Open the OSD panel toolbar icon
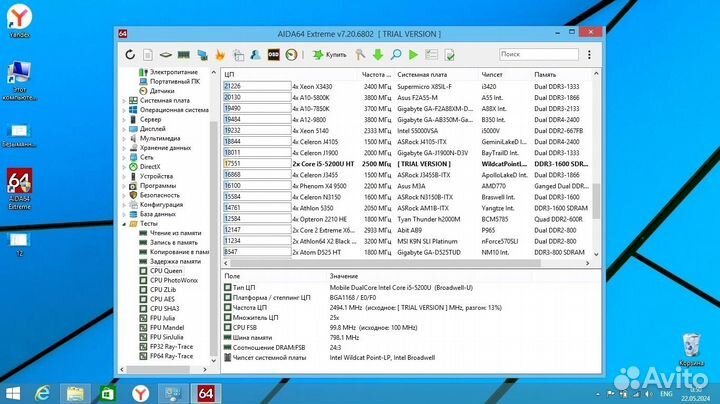 point(272,55)
